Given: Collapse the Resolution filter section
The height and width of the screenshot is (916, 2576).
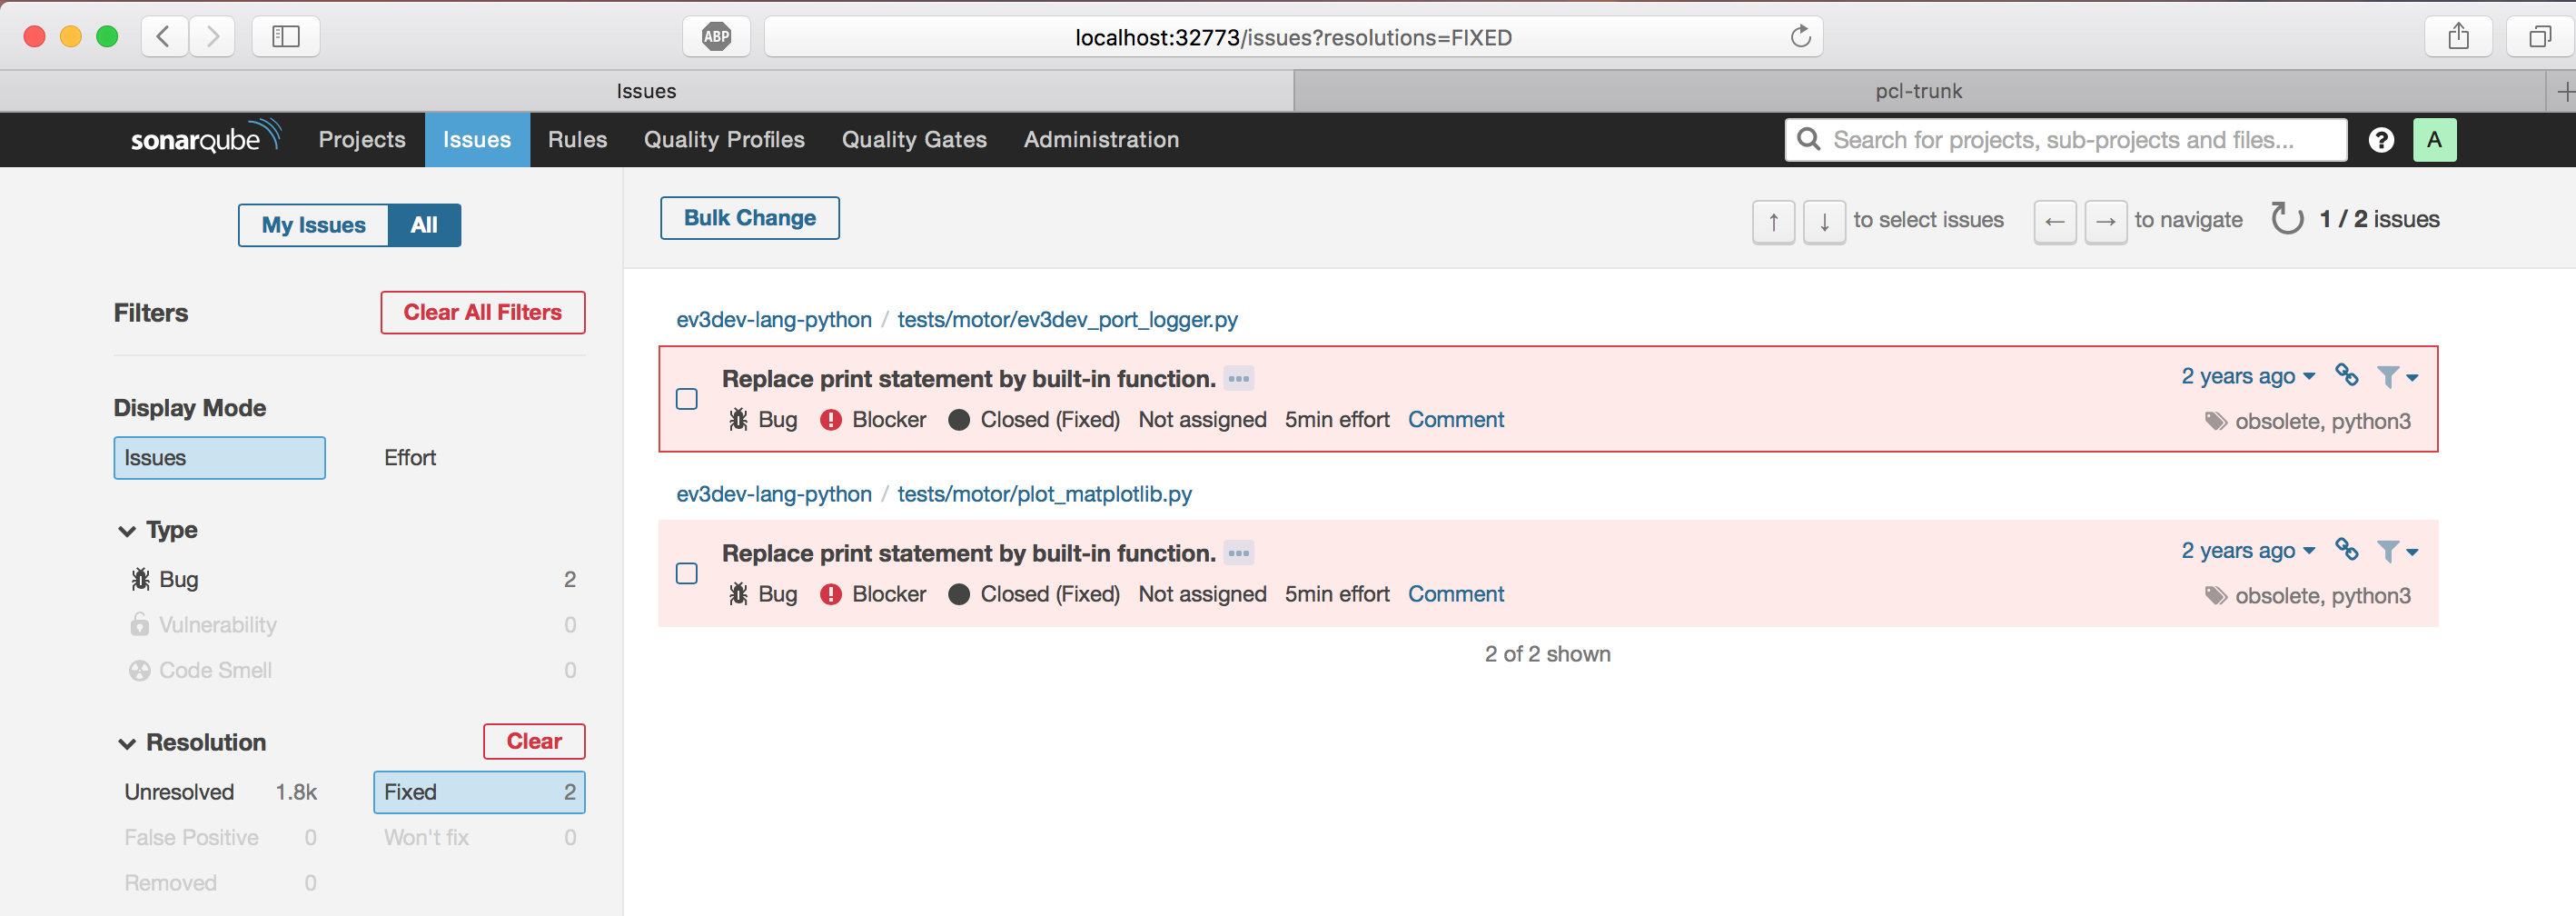Looking at the screenshot, I should coord(127,743).
